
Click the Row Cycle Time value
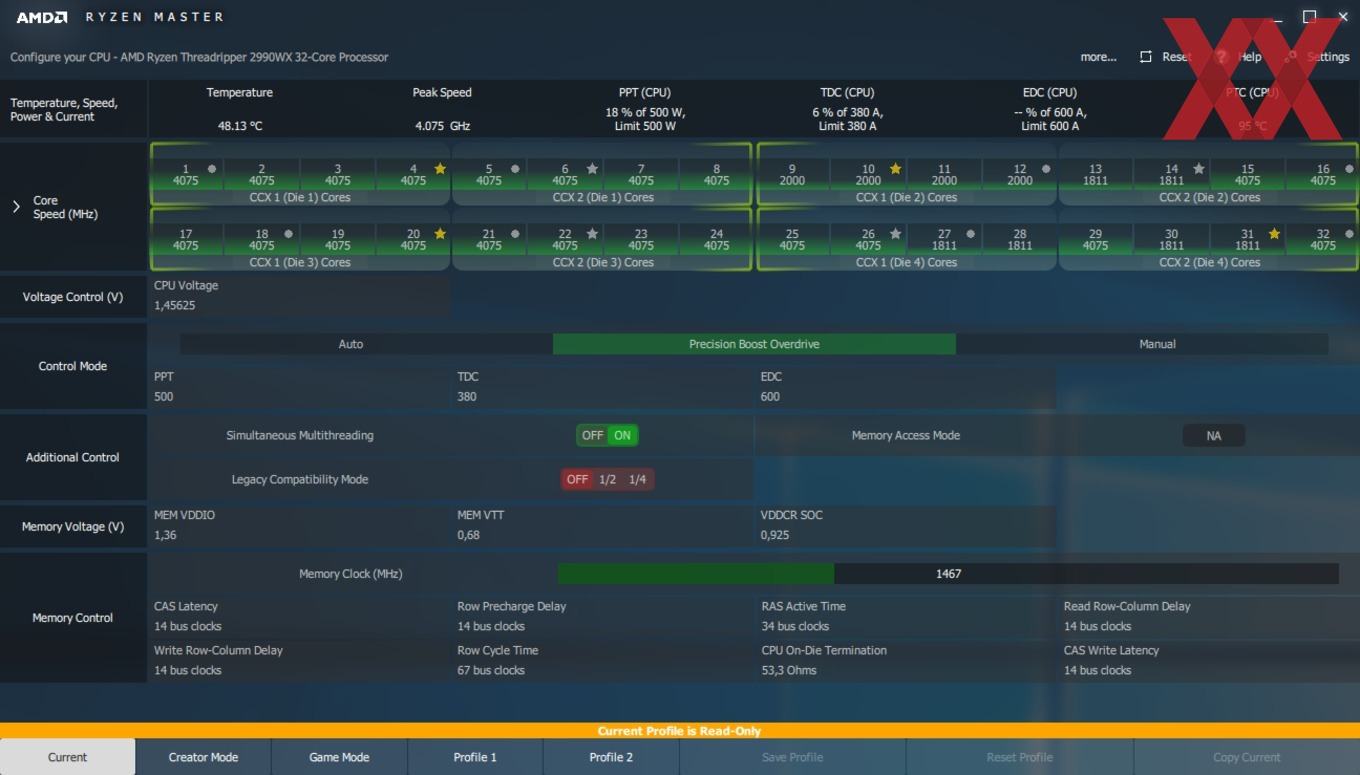491,670
